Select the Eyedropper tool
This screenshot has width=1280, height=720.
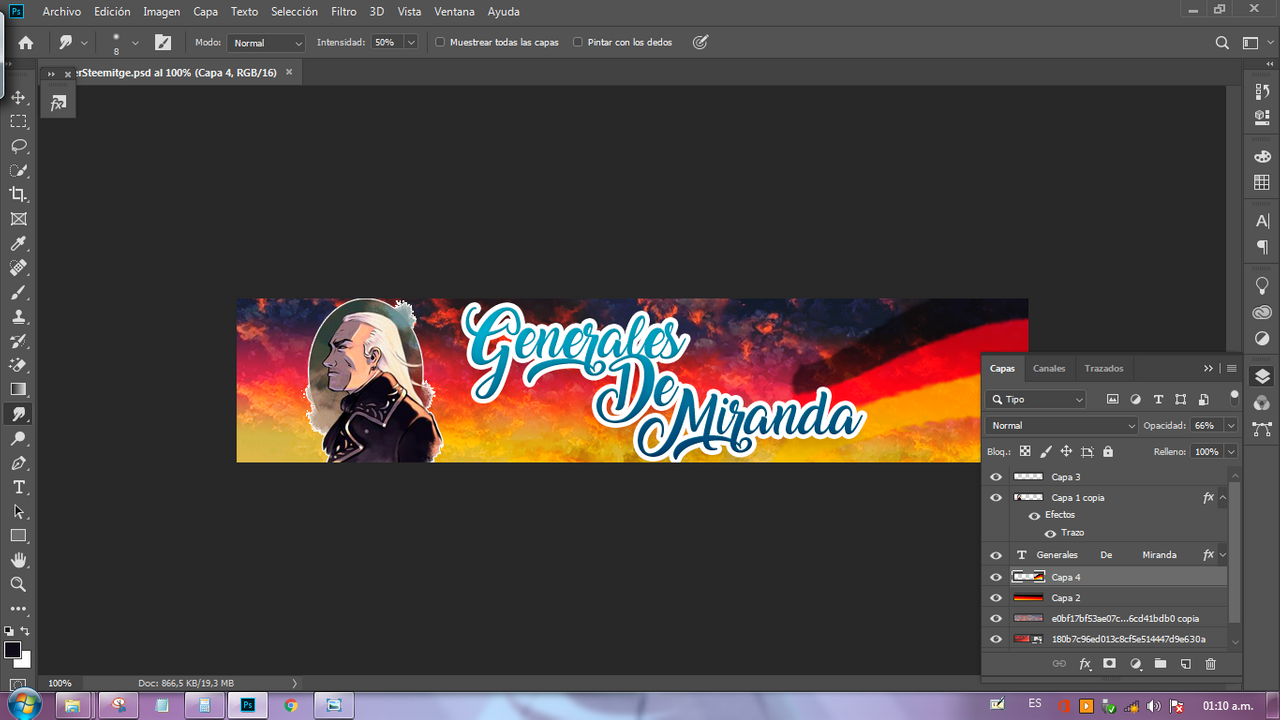(18, 243)
